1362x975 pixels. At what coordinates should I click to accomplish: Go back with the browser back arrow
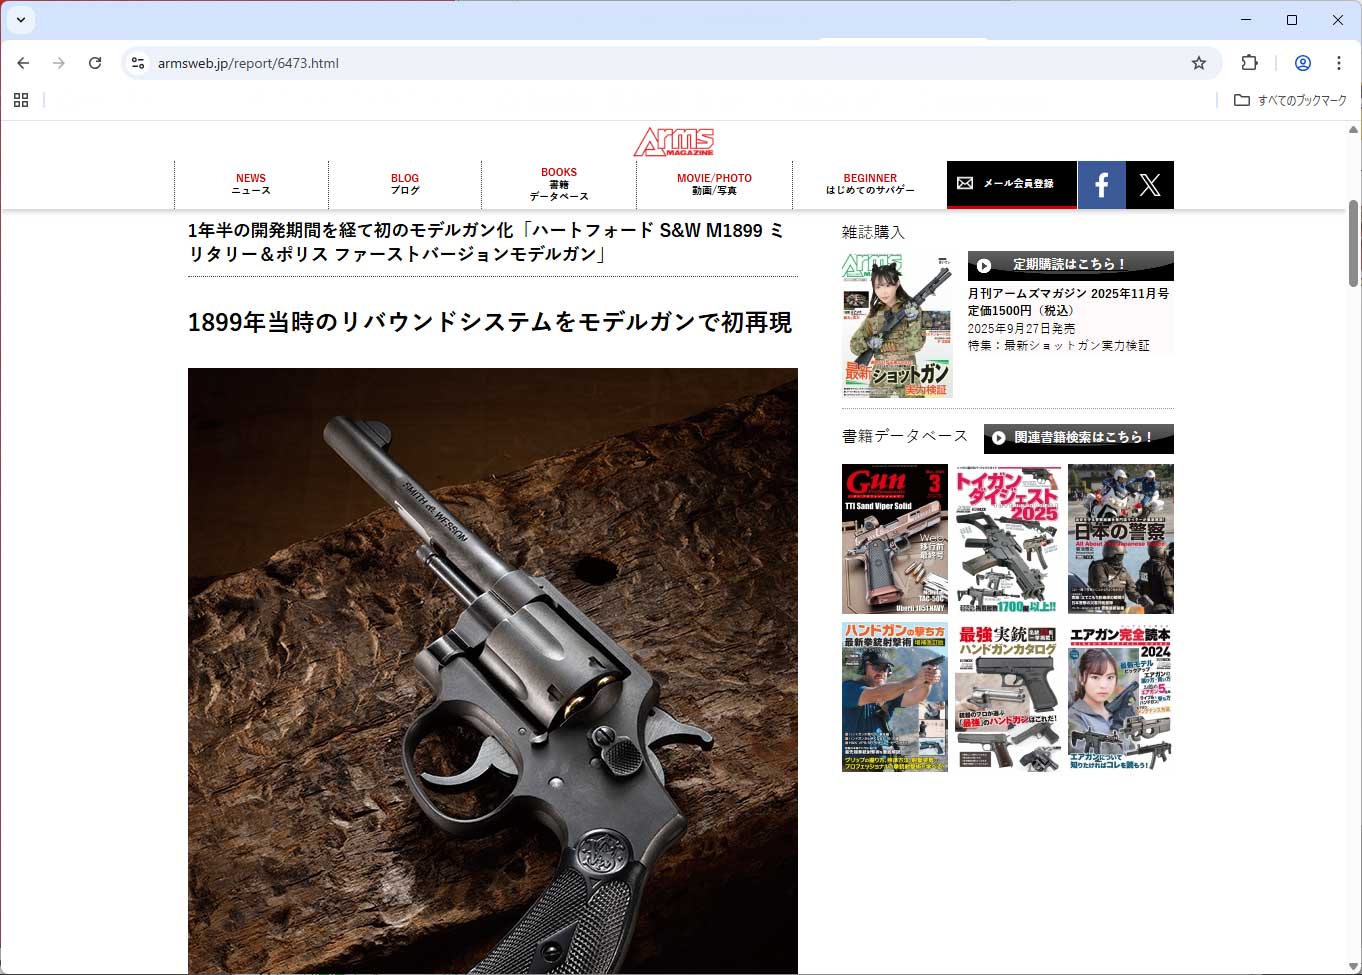pos(23,63)
